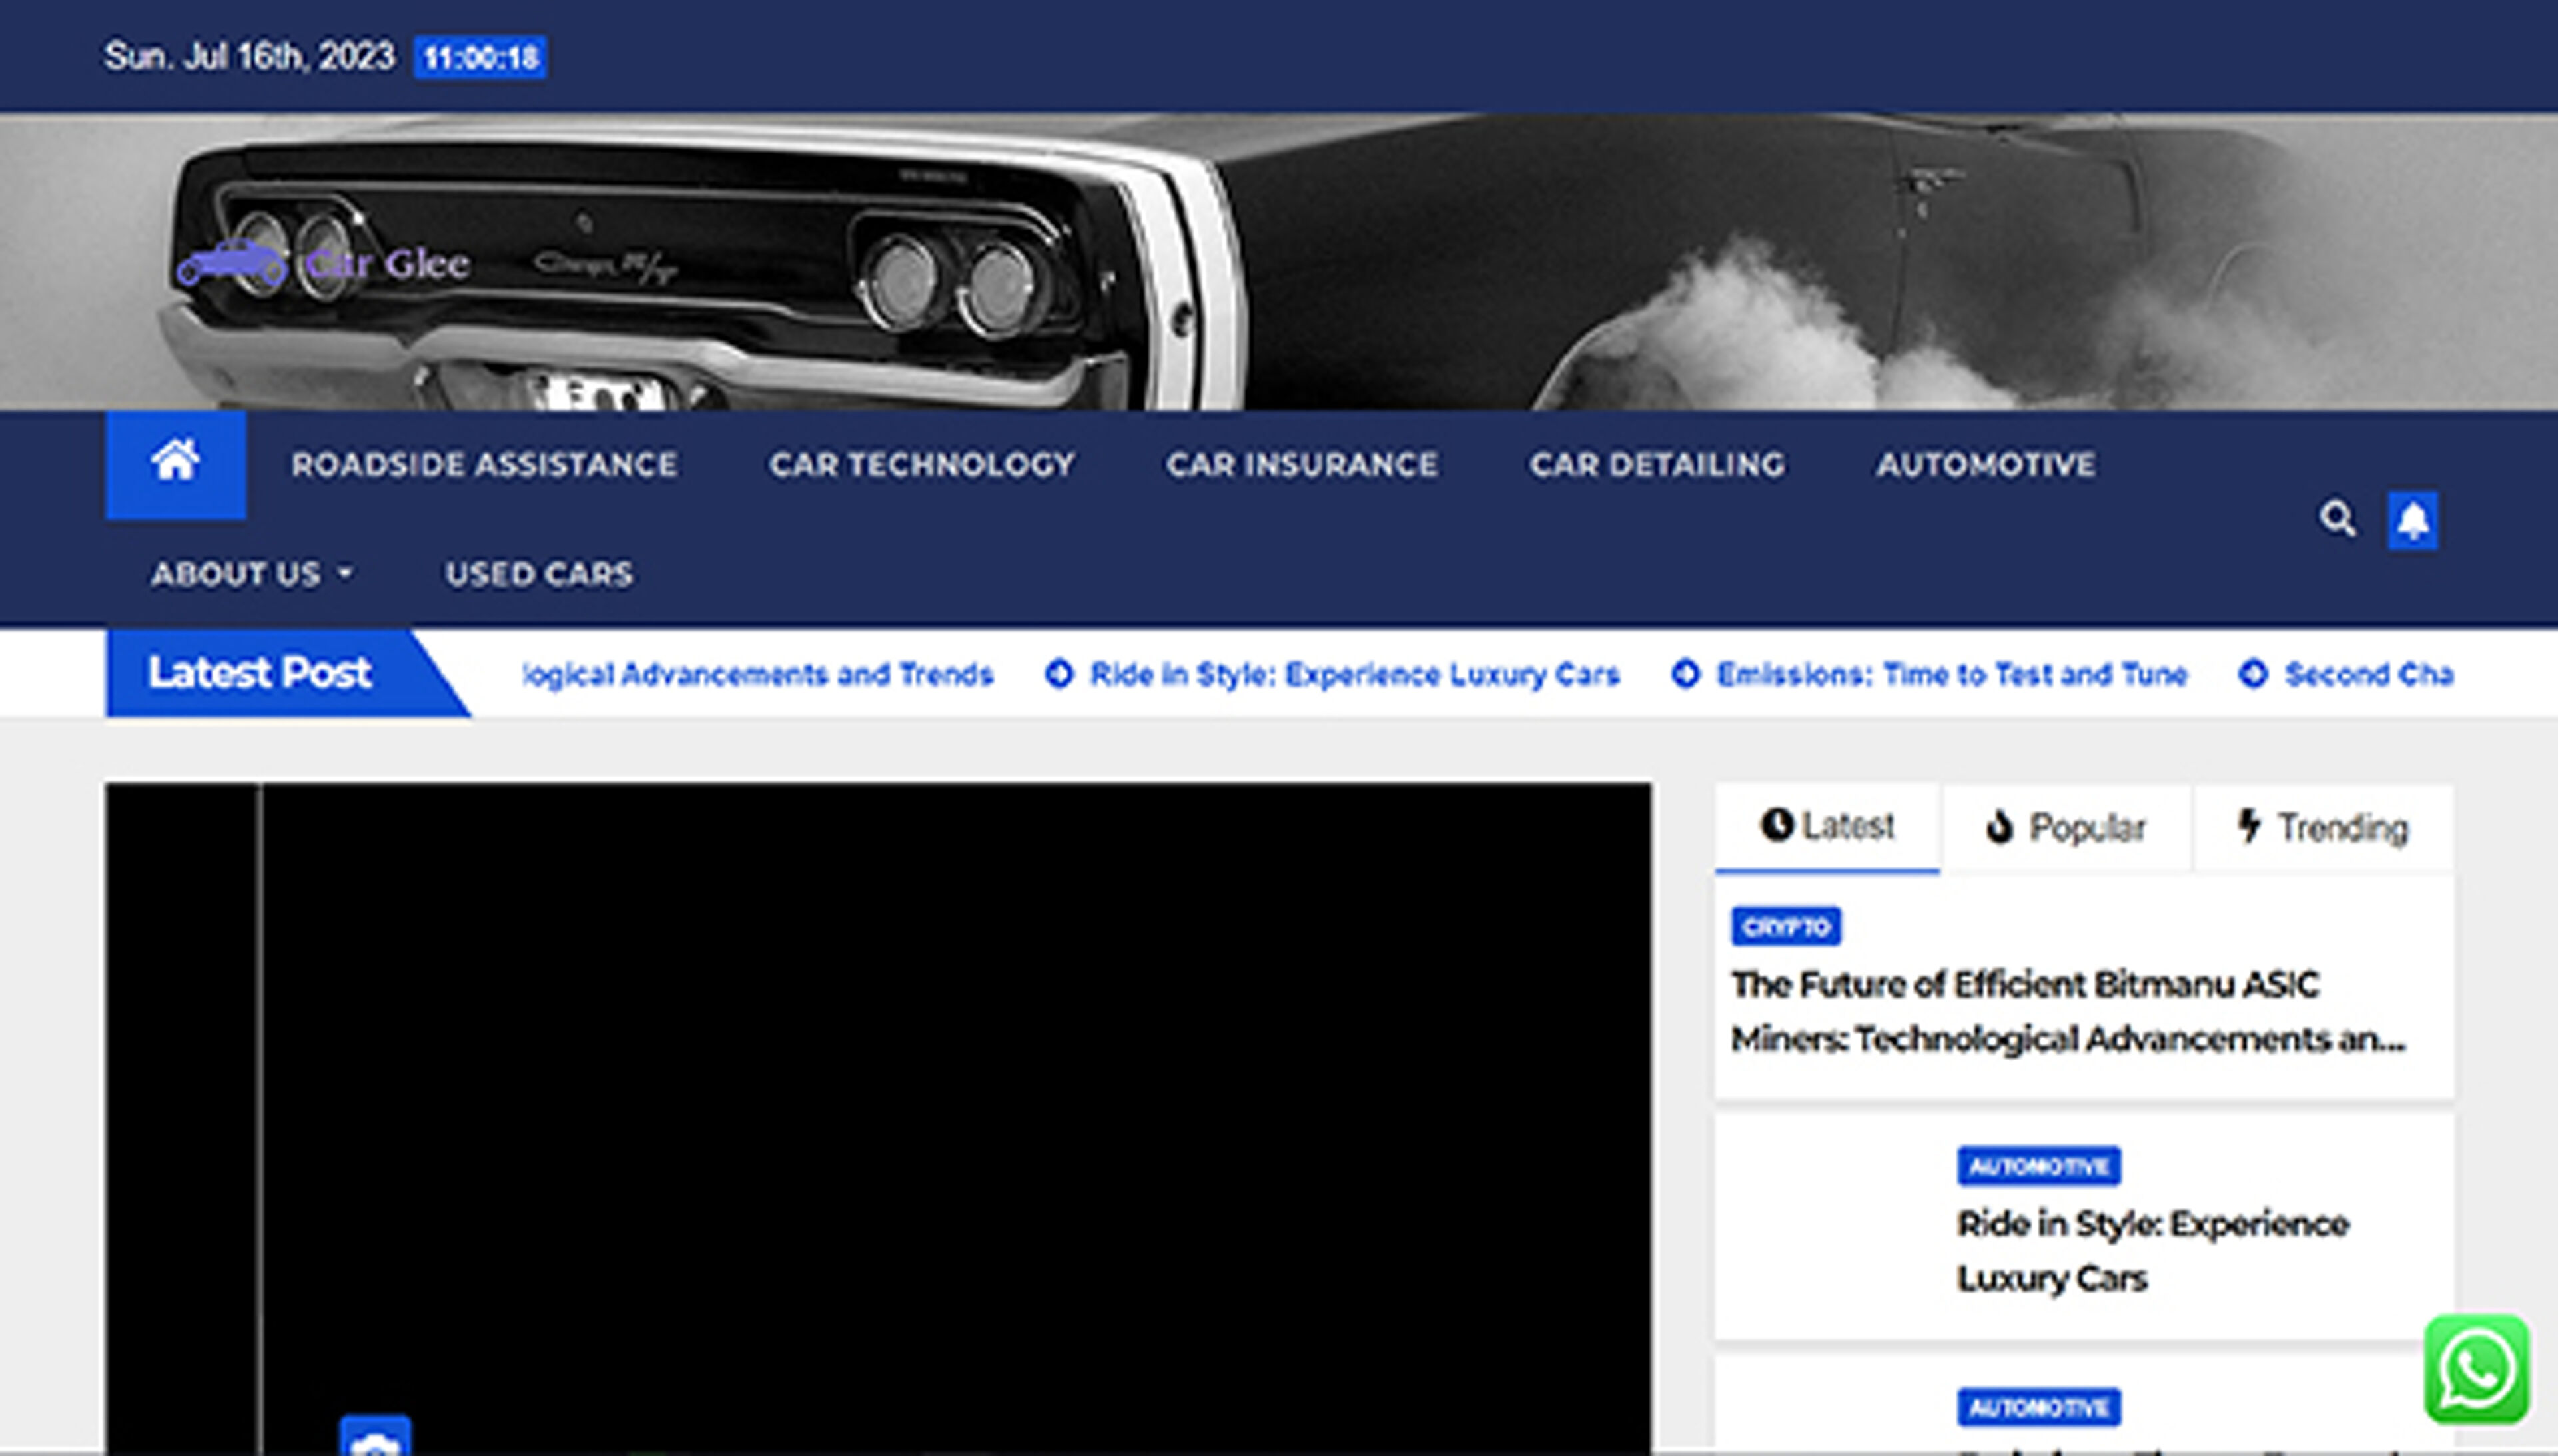The width and height of the screenshot is (2558, 1456).
Task: Click the CRYPTO category badge
Action: click(1785, 927)
